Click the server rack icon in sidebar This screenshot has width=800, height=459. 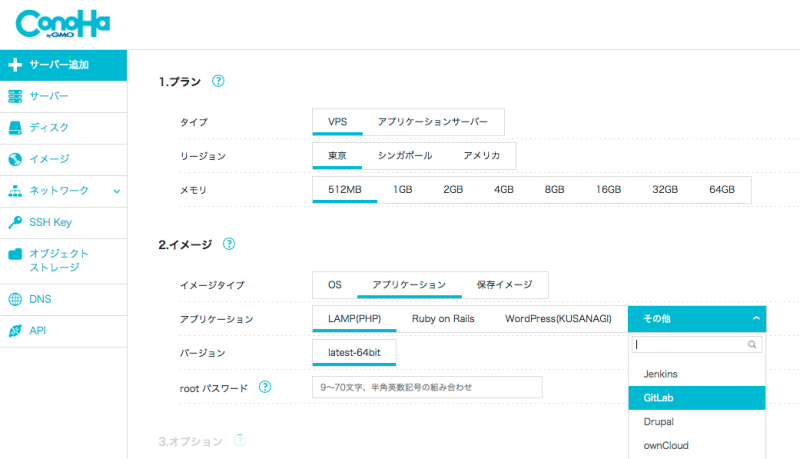pyautogui.click(x=15, y=96)
